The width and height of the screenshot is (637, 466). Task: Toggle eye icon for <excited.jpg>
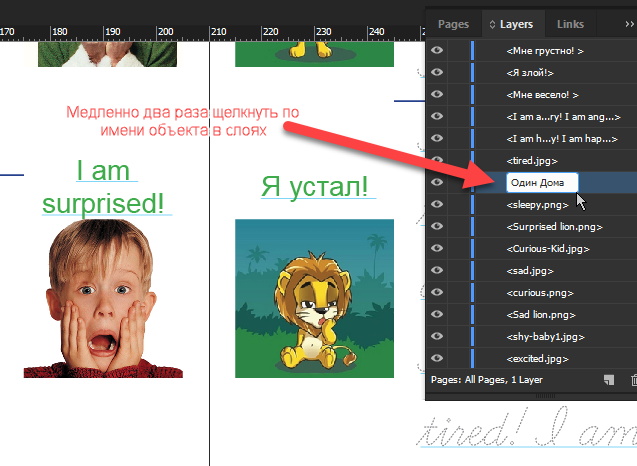437,358
